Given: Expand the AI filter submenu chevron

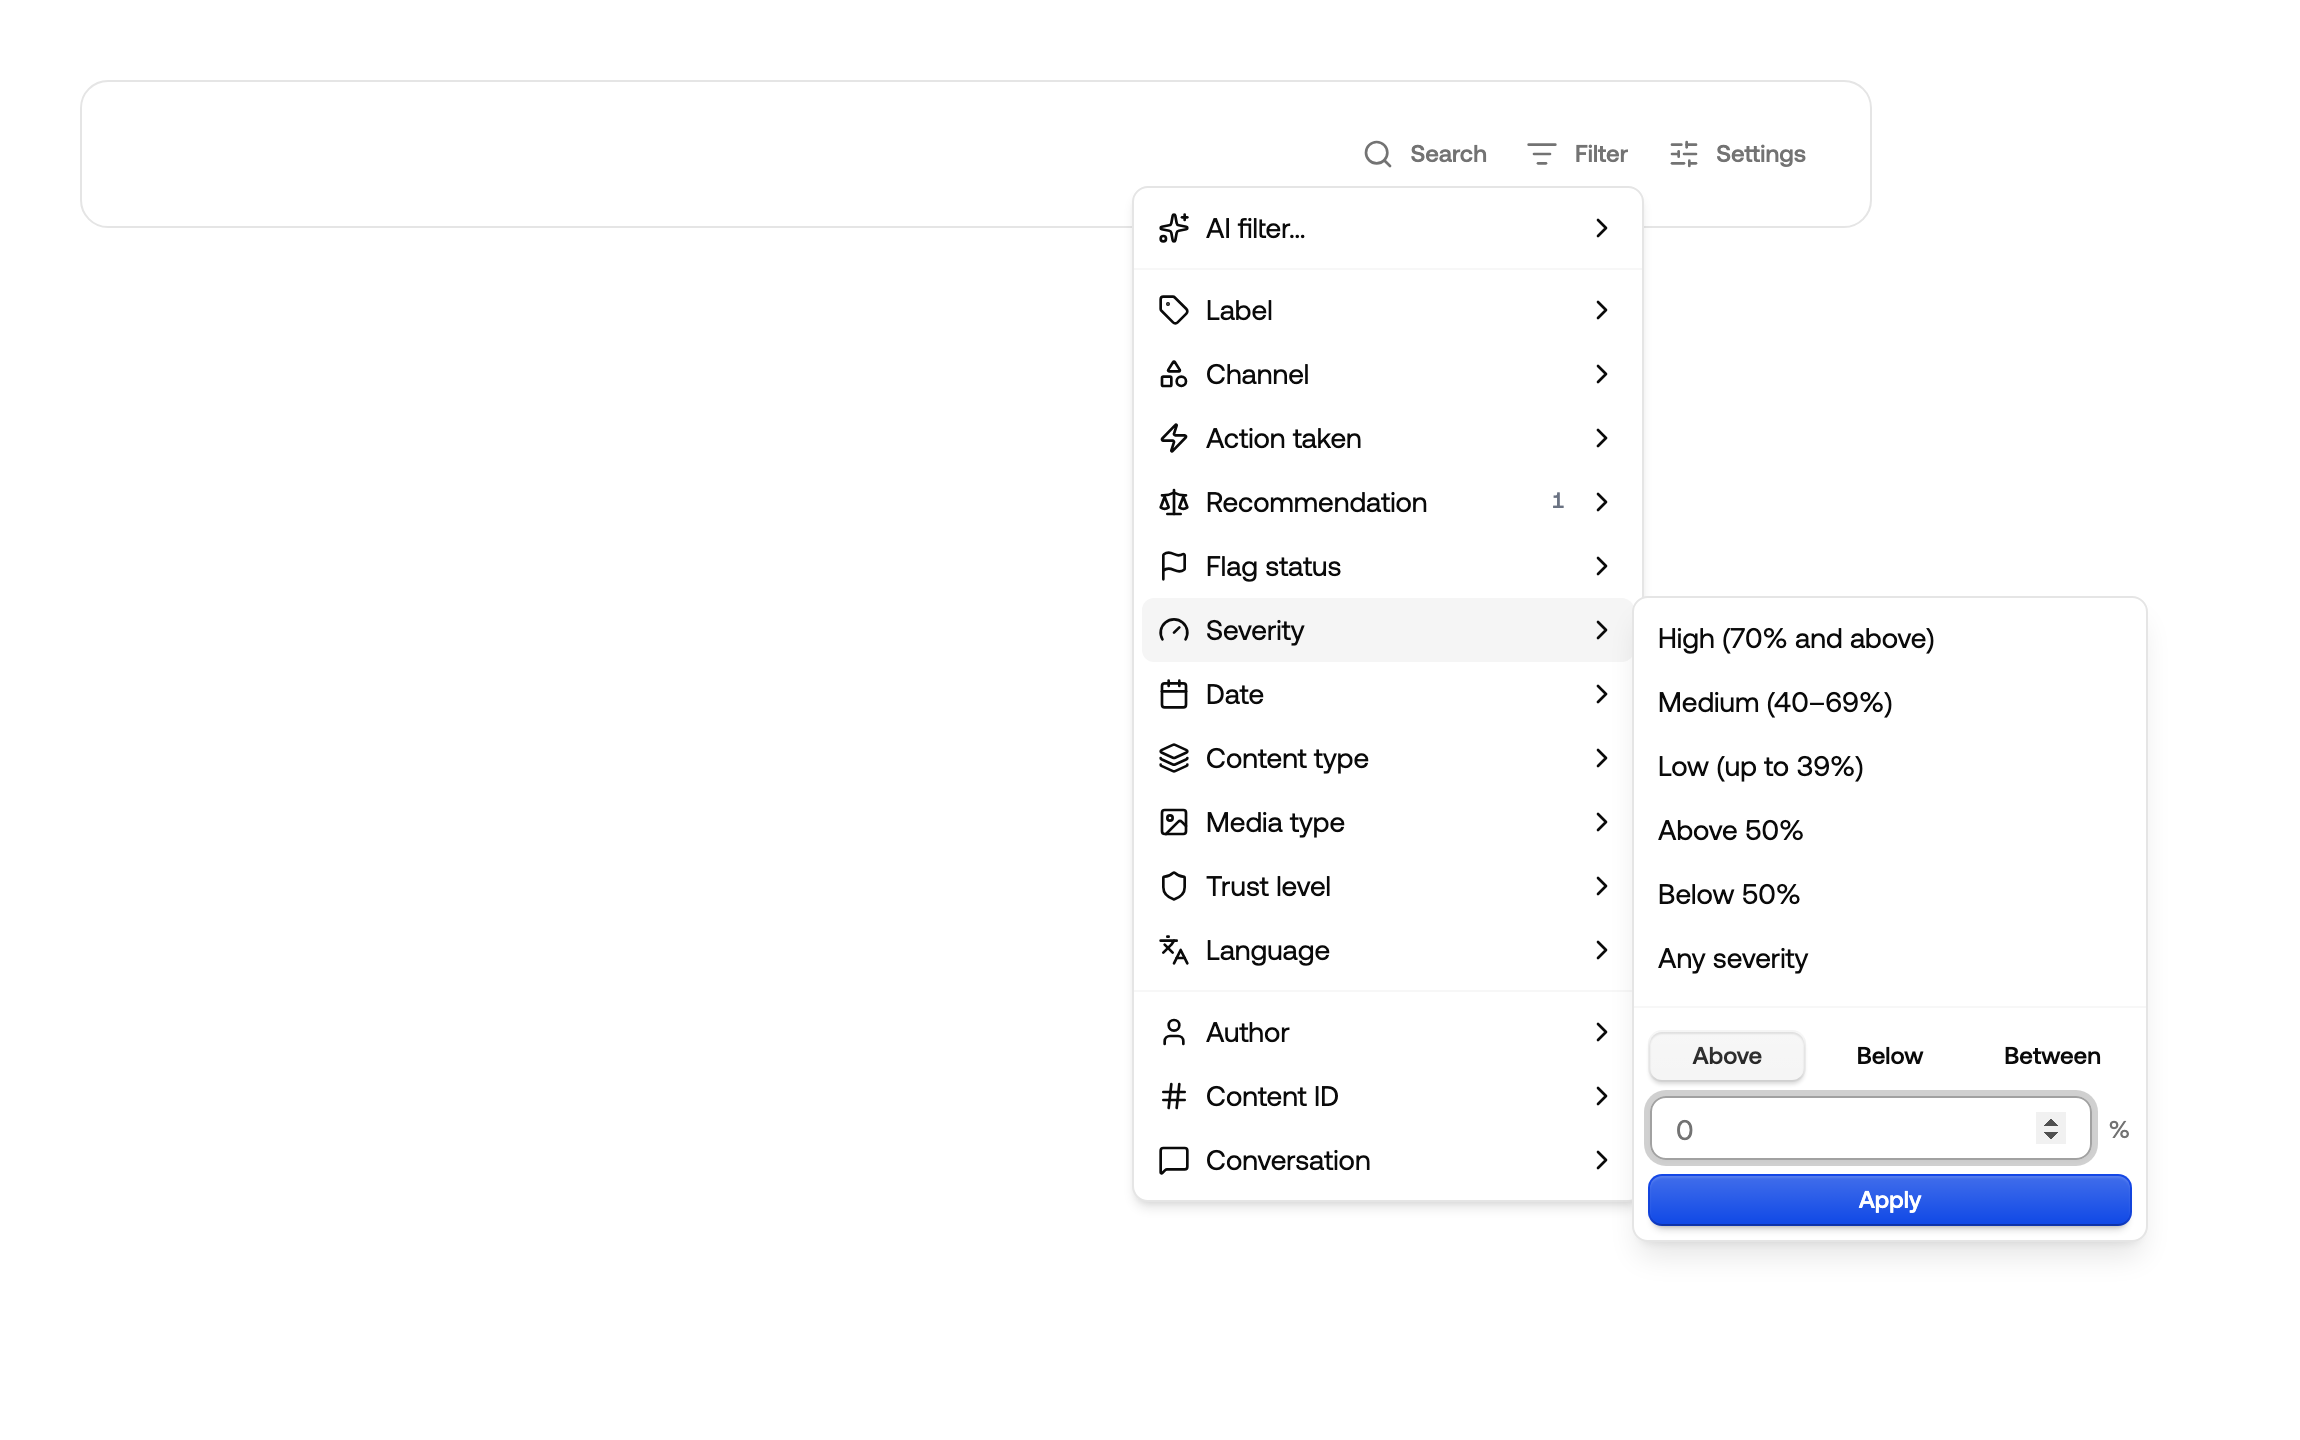Looking at the screenshot, I should [1601, 228].
